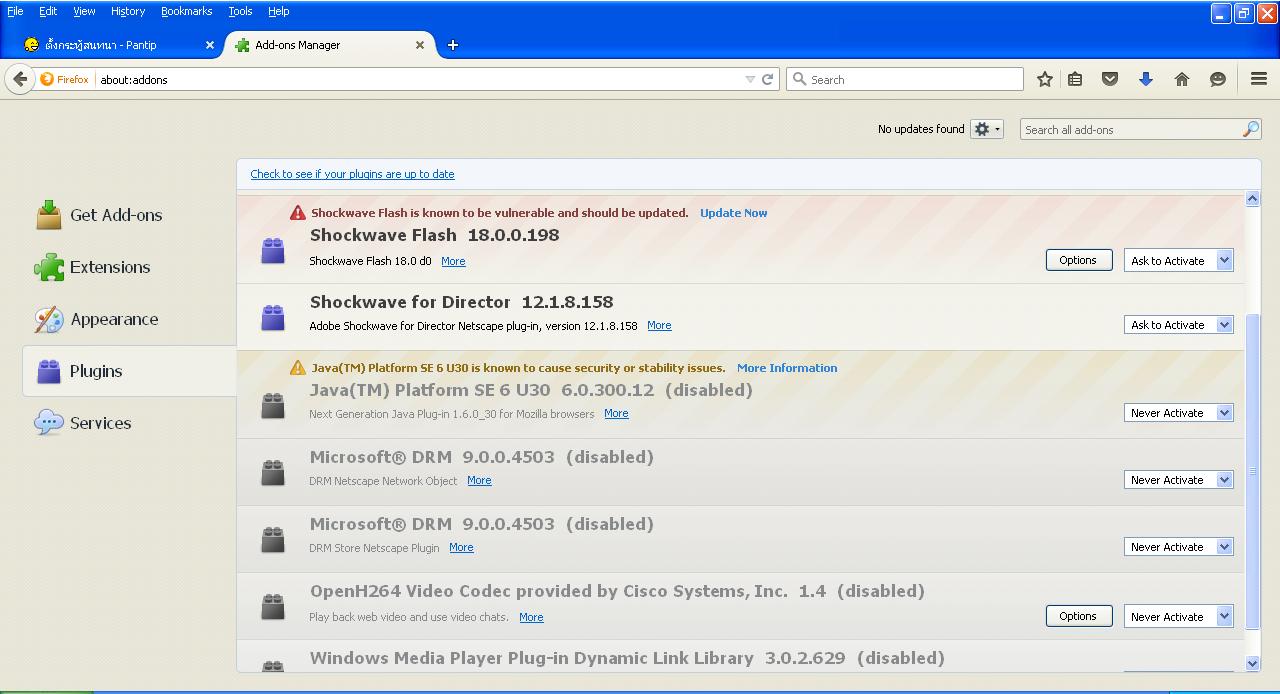Bookmark this page with the star icon
The width and height of the screenshot is (1280, 694).
[1045, 79]
